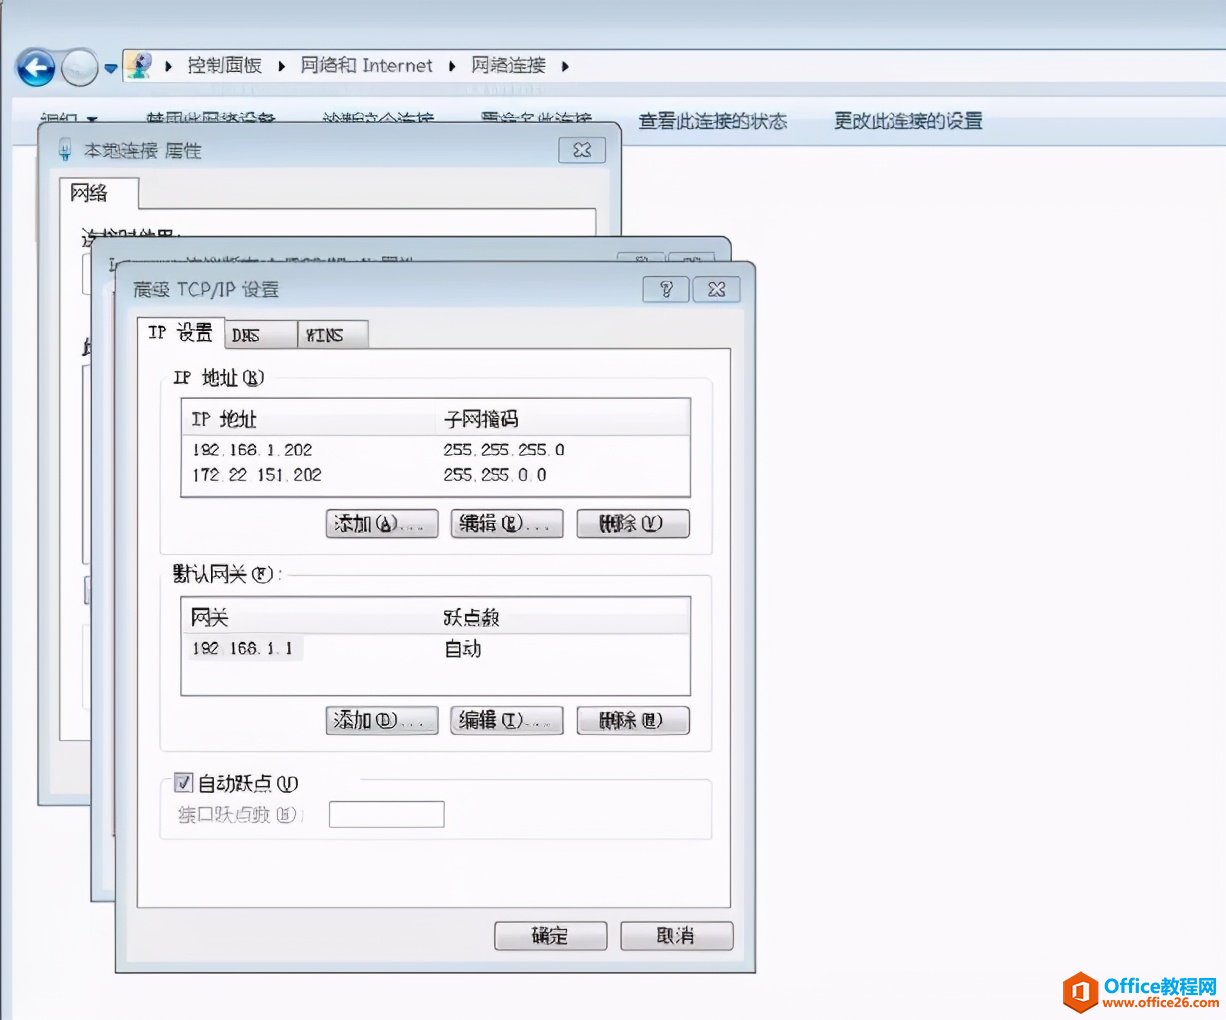
Task: Click the 网关 column header
Action: pyautogui.click(x=310, y=617)
